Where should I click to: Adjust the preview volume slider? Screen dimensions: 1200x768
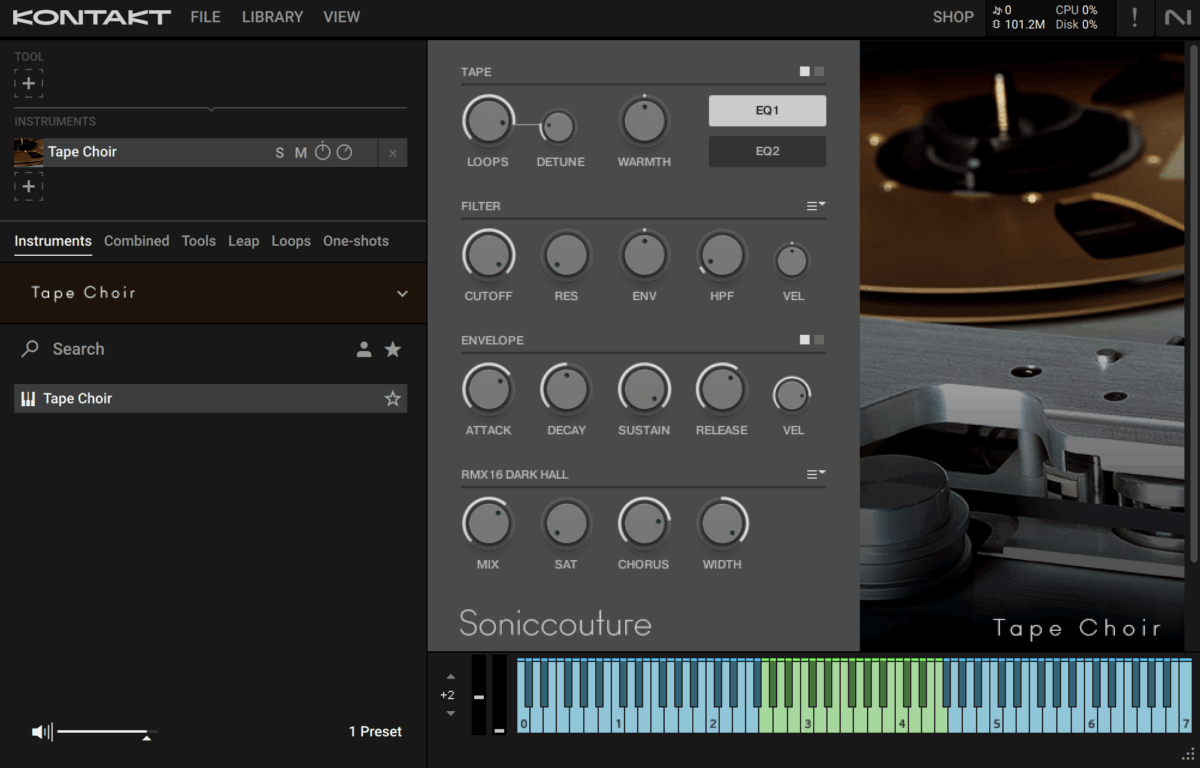[x=107, y=733]
